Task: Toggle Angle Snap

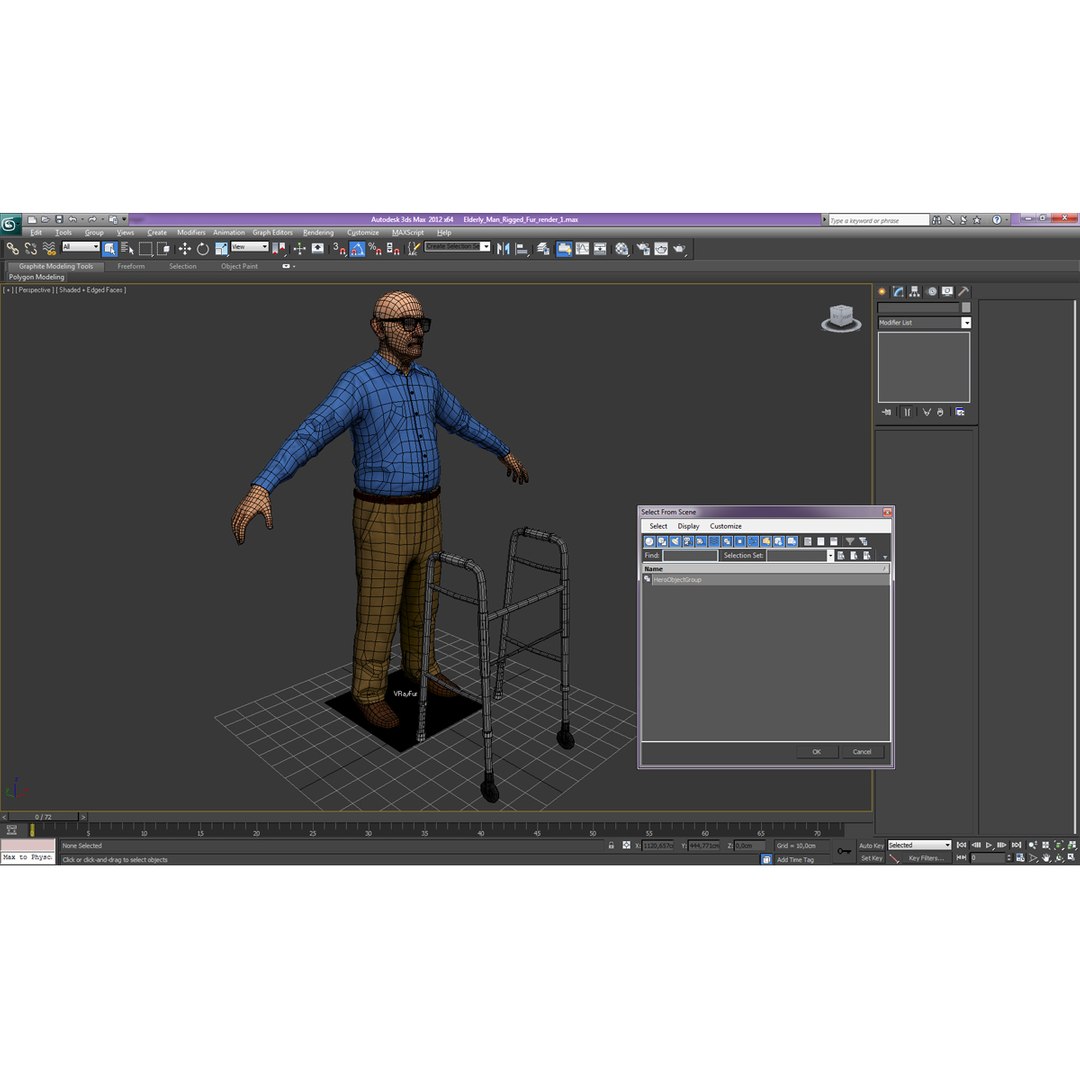Action: pyautogui.click(x=357, y=249)
